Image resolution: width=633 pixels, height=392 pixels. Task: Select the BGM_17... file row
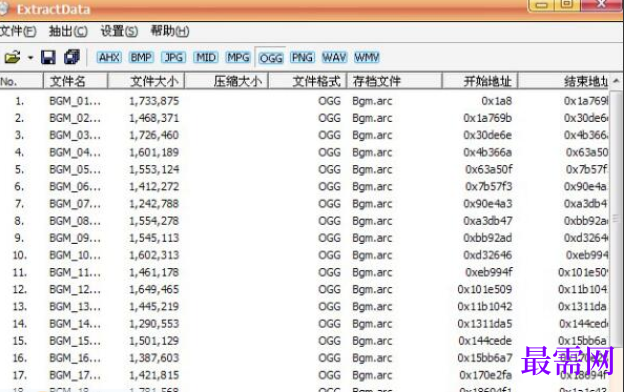tap(304, 375)
